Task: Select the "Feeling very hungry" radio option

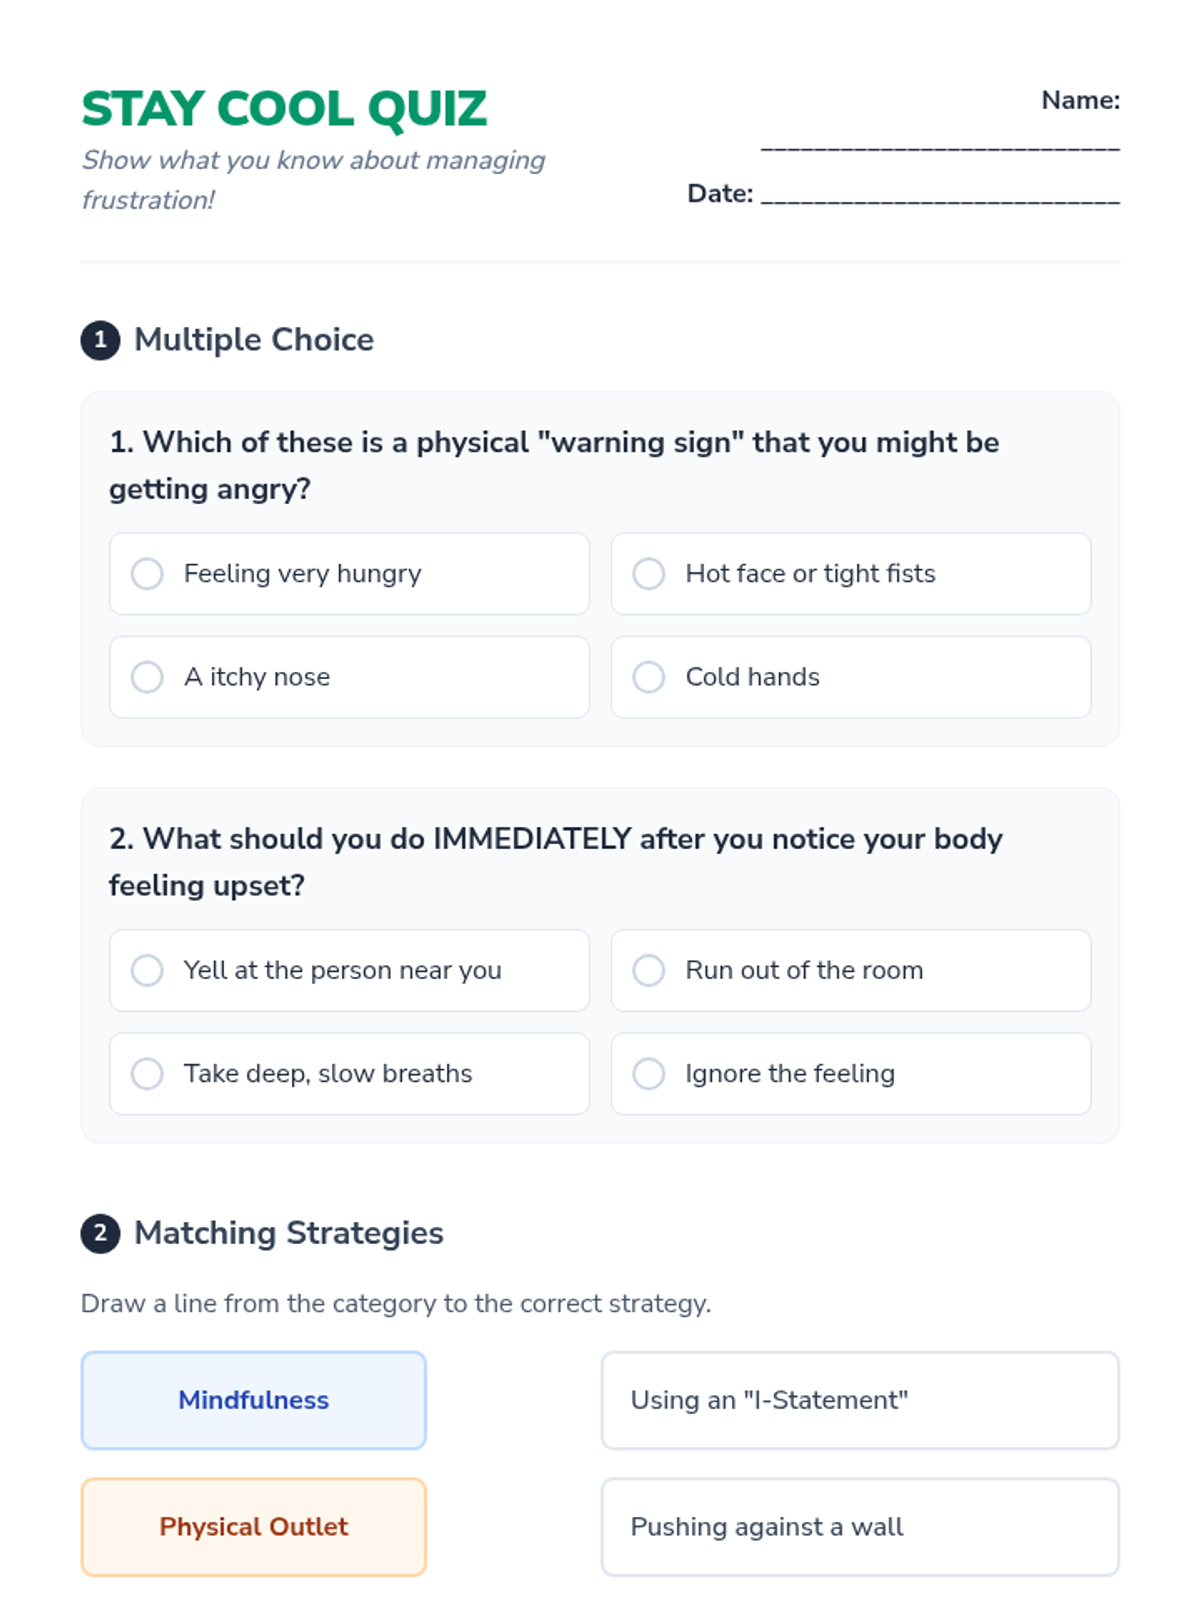Action: click(349, 574)
